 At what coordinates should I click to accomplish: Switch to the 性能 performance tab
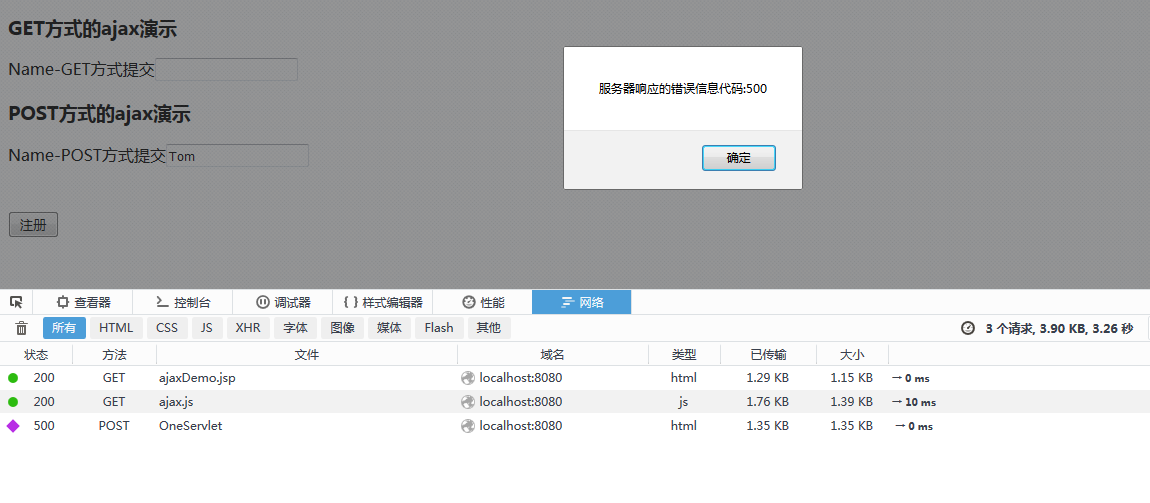pos(482,302)
